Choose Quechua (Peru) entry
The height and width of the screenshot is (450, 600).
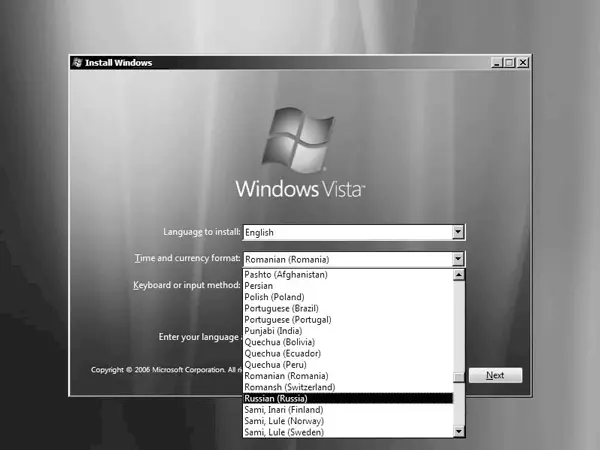point(348,365)
